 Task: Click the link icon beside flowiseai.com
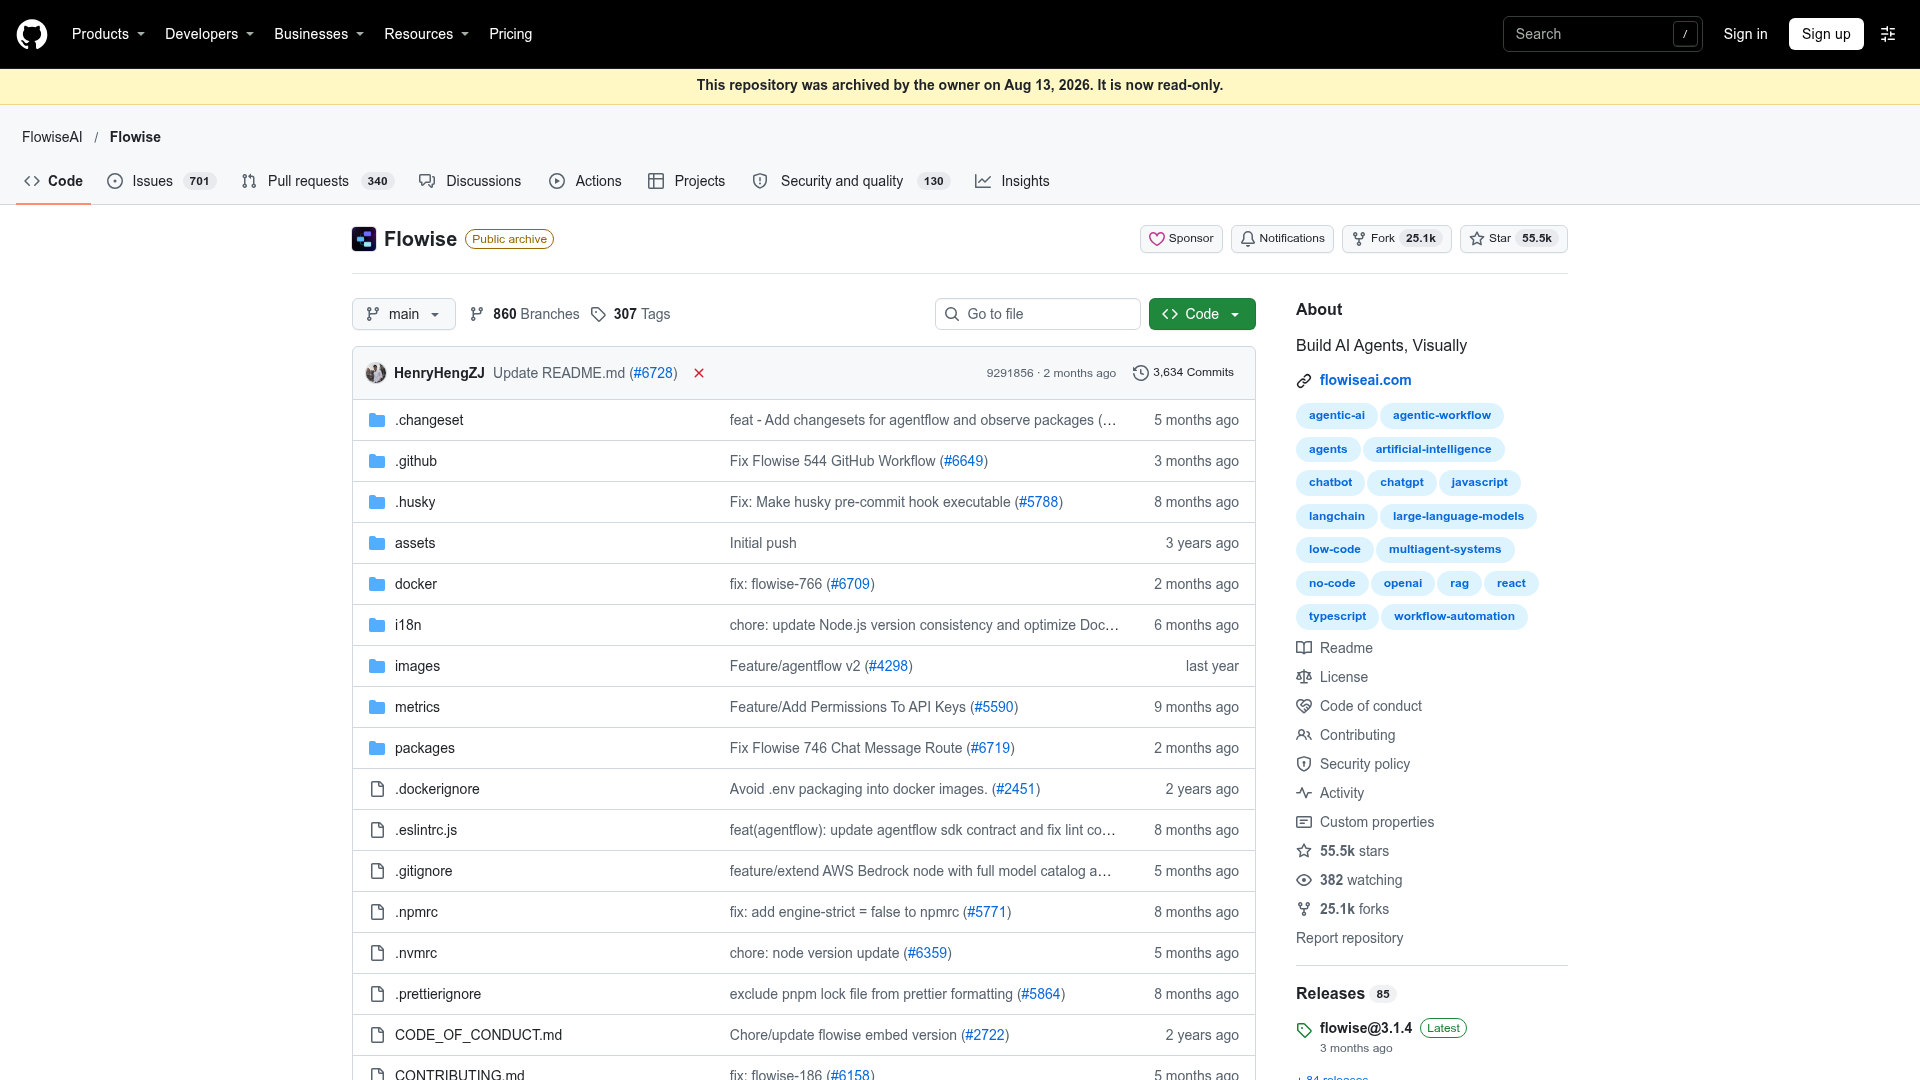[1304, 381]
